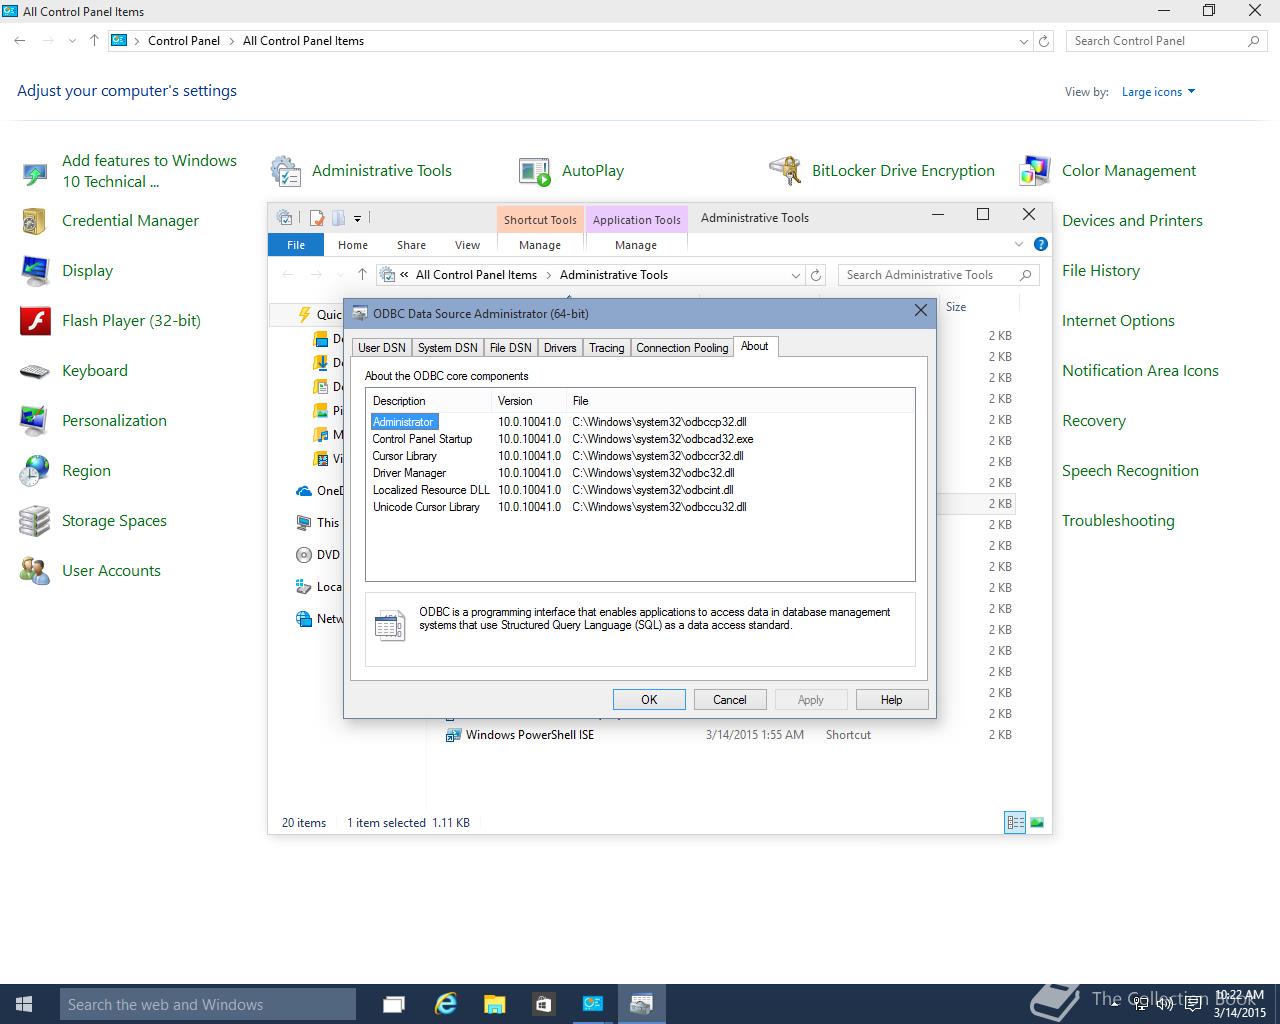Open the User Accounts icon
The width and height of the screenshot is (1280, 1024).
[x=35, y=571]
